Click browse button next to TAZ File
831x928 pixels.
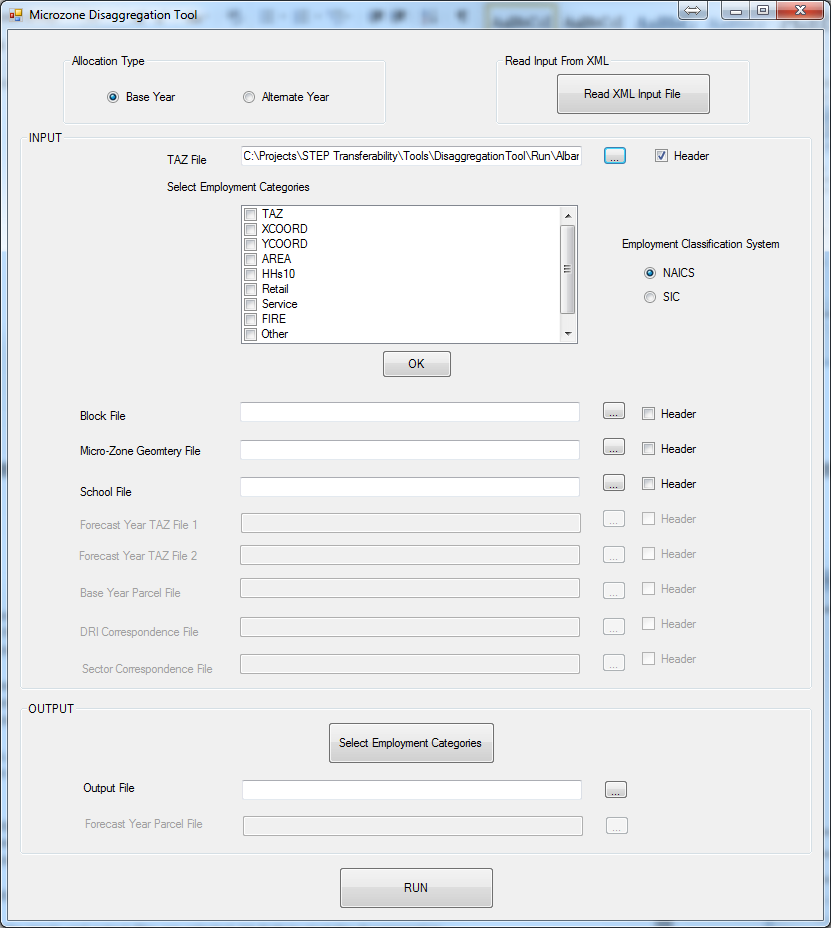pyautogui.click(x=615, y=156)
